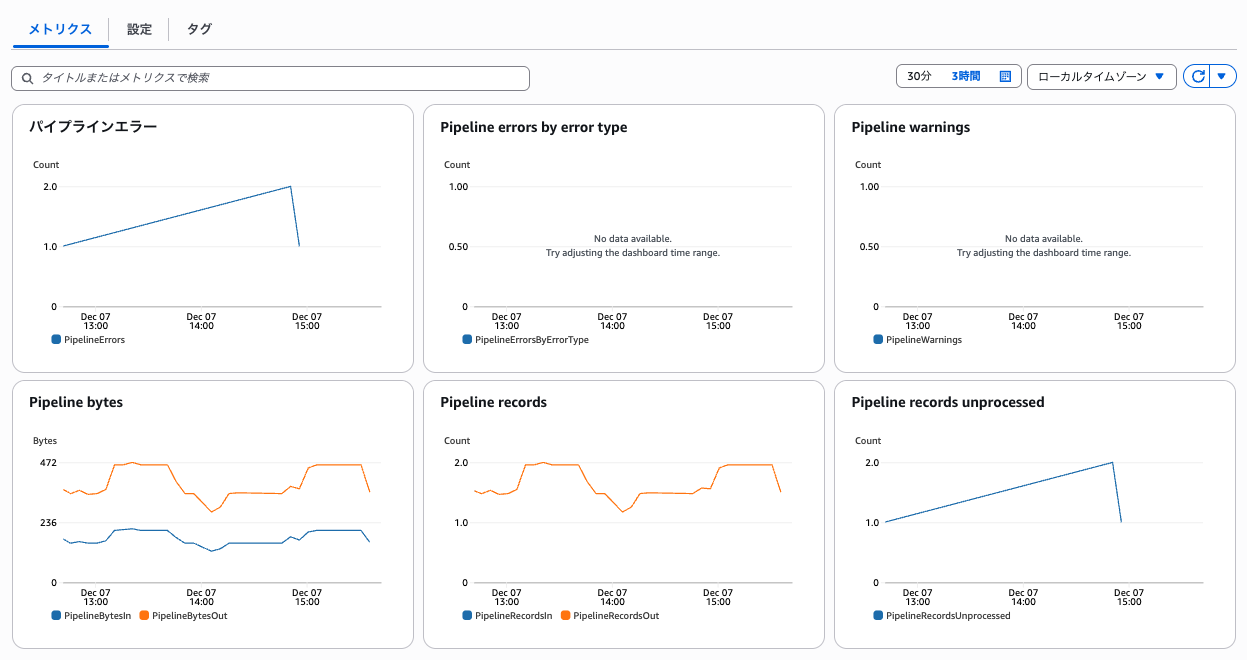Click the Pipeline bytes chart title
The height and width of the screenshot is (660, 1247).
[76, 402]
